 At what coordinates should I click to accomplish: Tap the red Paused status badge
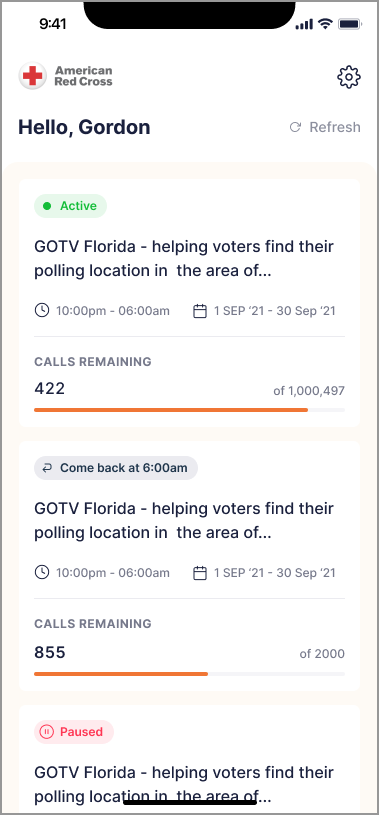point(74,732)
